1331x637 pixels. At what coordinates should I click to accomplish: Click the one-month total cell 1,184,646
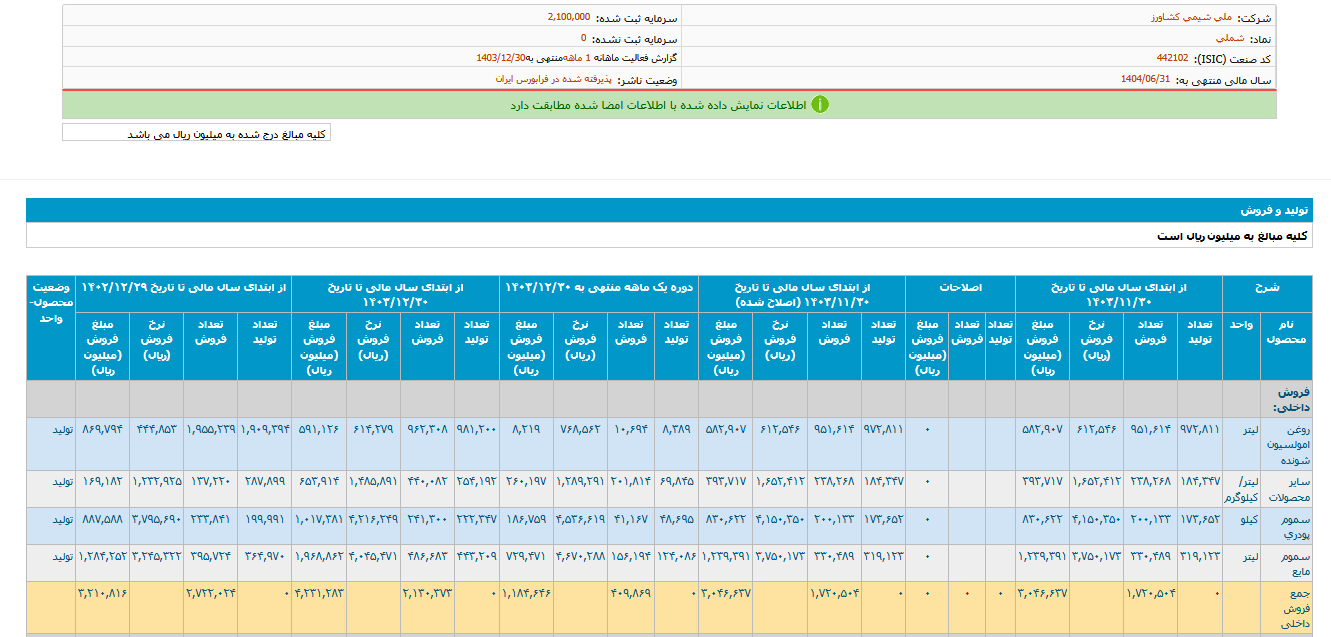pos(526,594)
